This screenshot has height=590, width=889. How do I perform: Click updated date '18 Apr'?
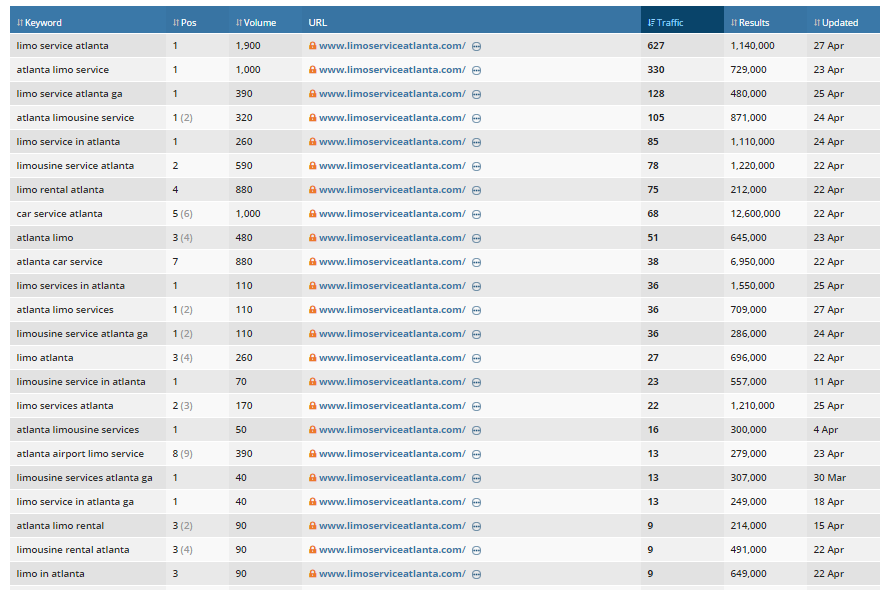click(x=829, y=502)
